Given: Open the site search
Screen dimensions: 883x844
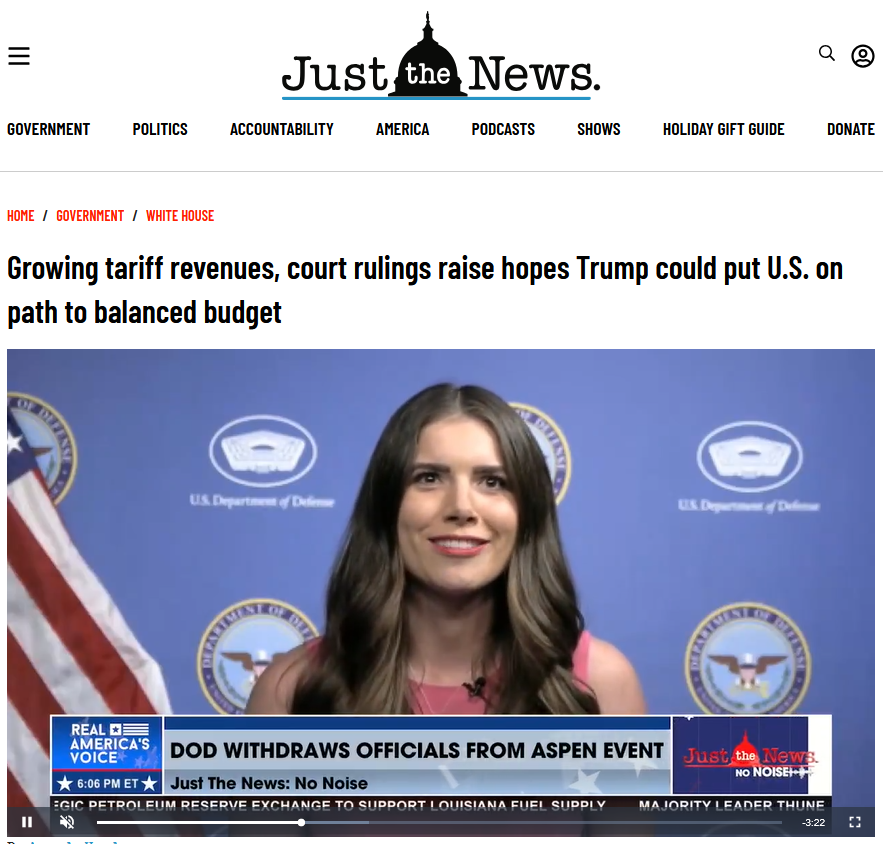Looking at the screenshot, I should (826, 53).
